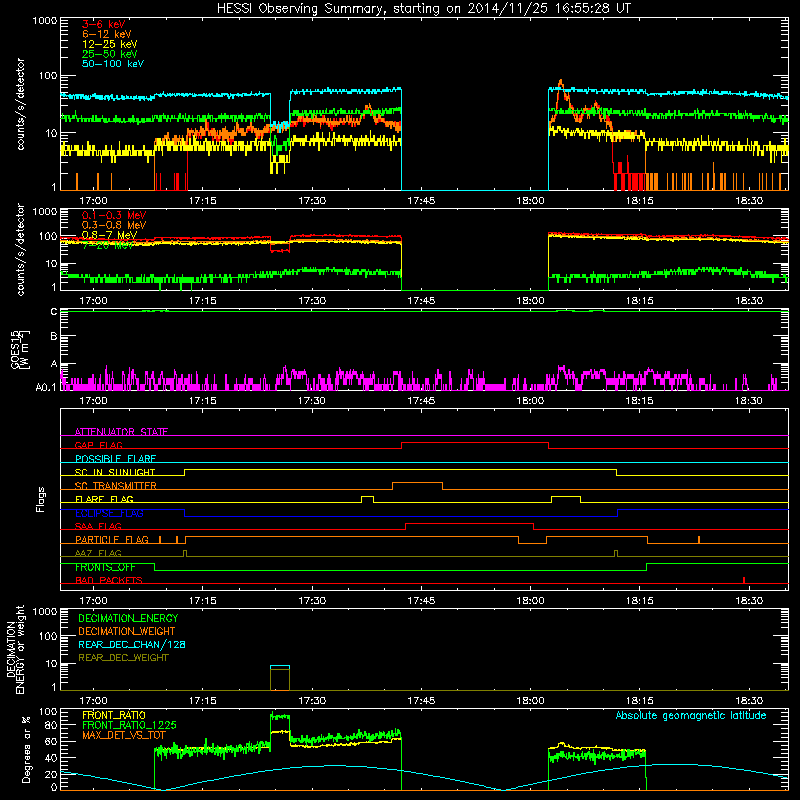800x800 pixels.
Task: Click the 0.3-0.8 MeV legend label
Action: pos(114,225)
